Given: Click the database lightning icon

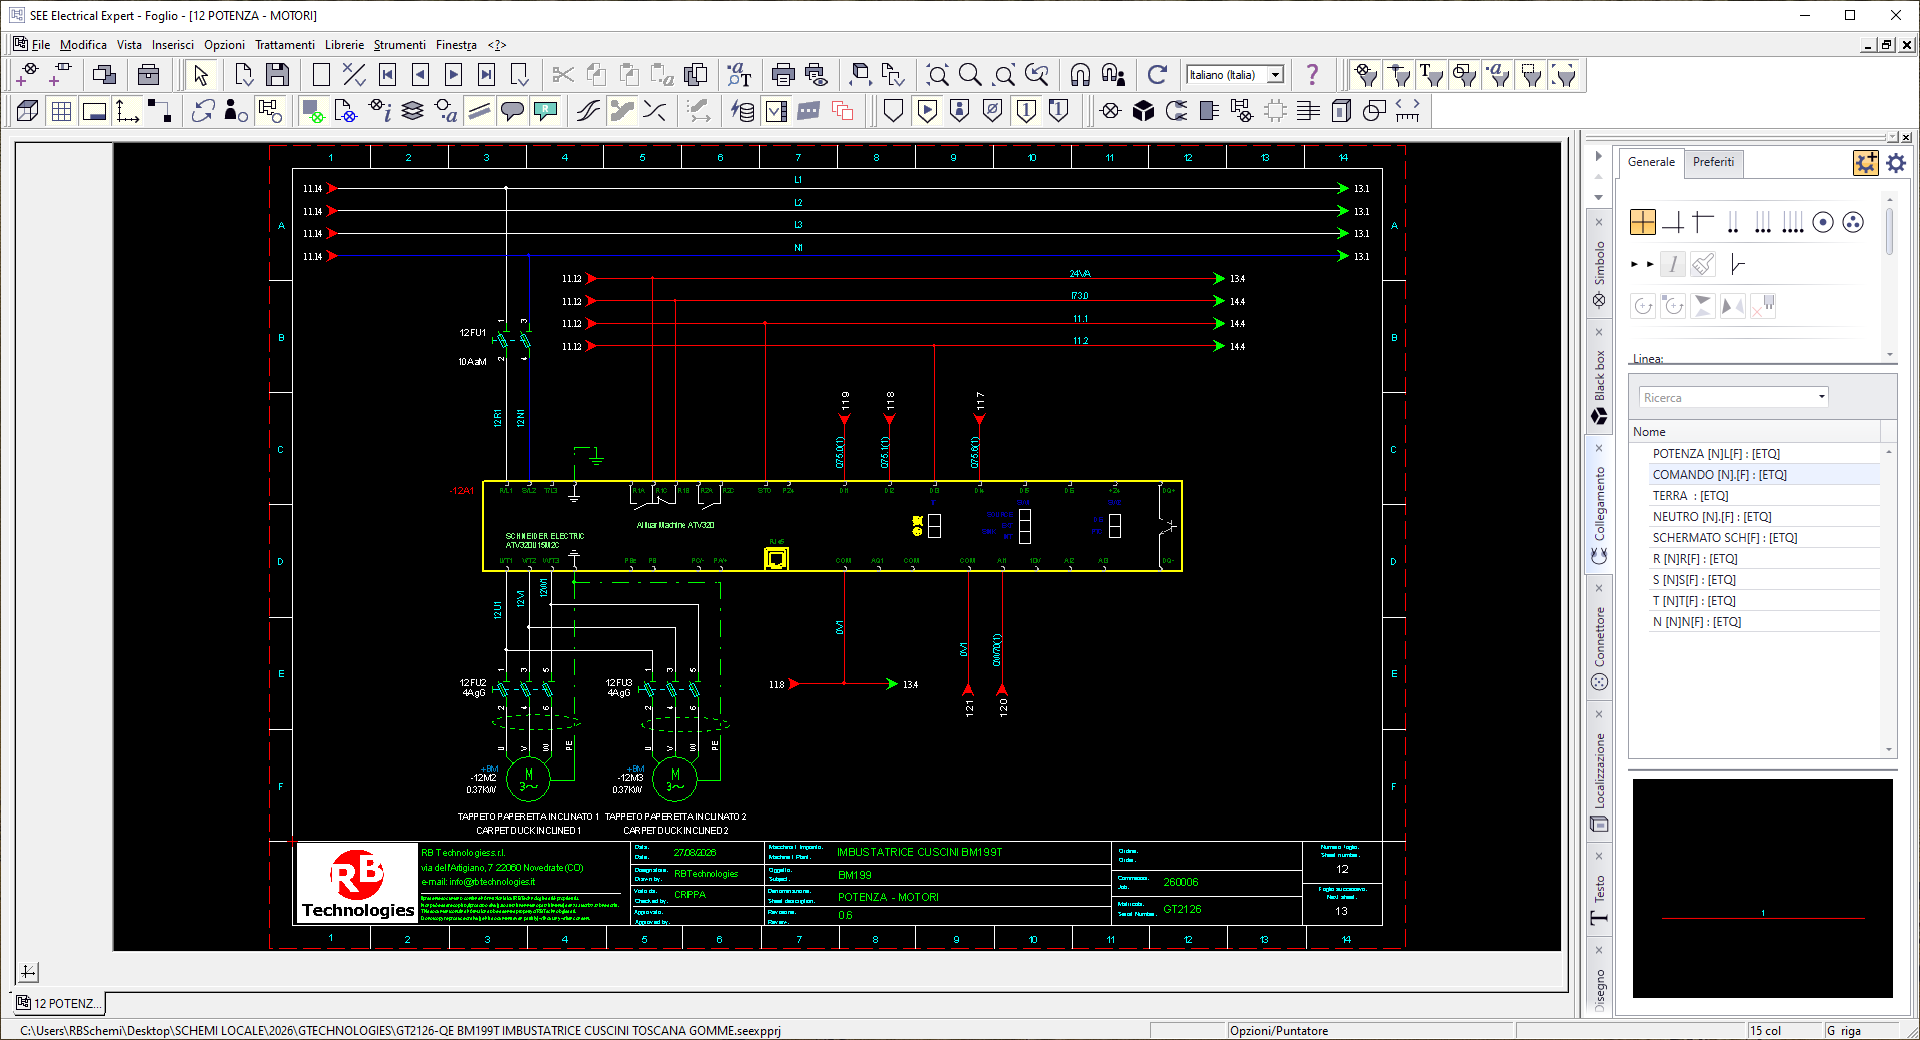Looking at the screenshot, I should [743, 111].
